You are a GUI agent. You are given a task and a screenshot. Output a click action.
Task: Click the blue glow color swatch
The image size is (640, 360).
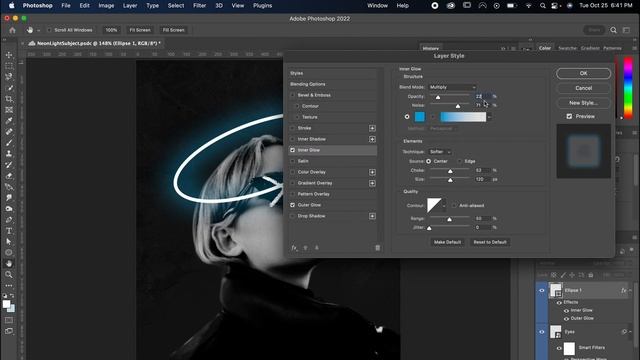pos(420,117)
